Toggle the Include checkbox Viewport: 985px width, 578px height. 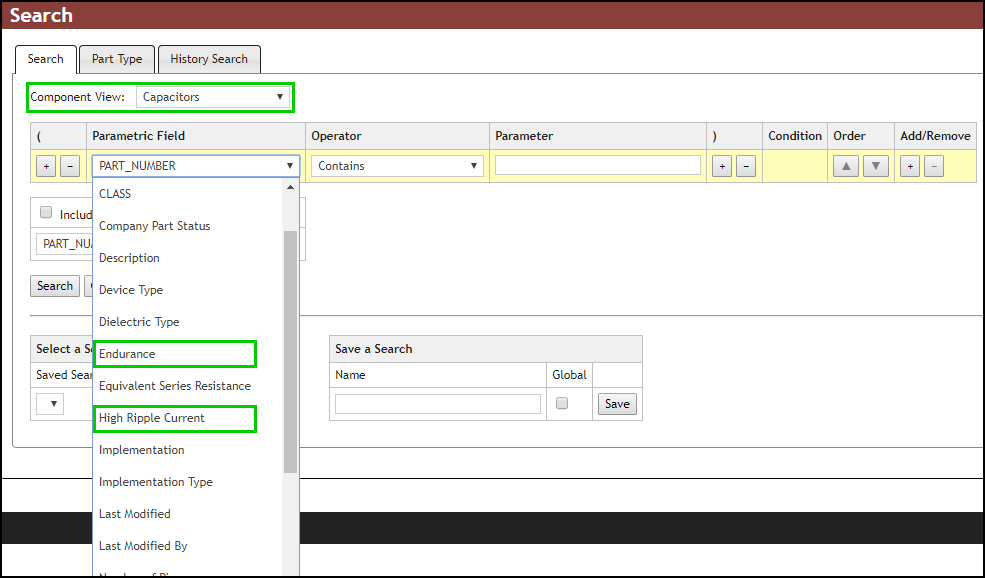coord(46,212)
